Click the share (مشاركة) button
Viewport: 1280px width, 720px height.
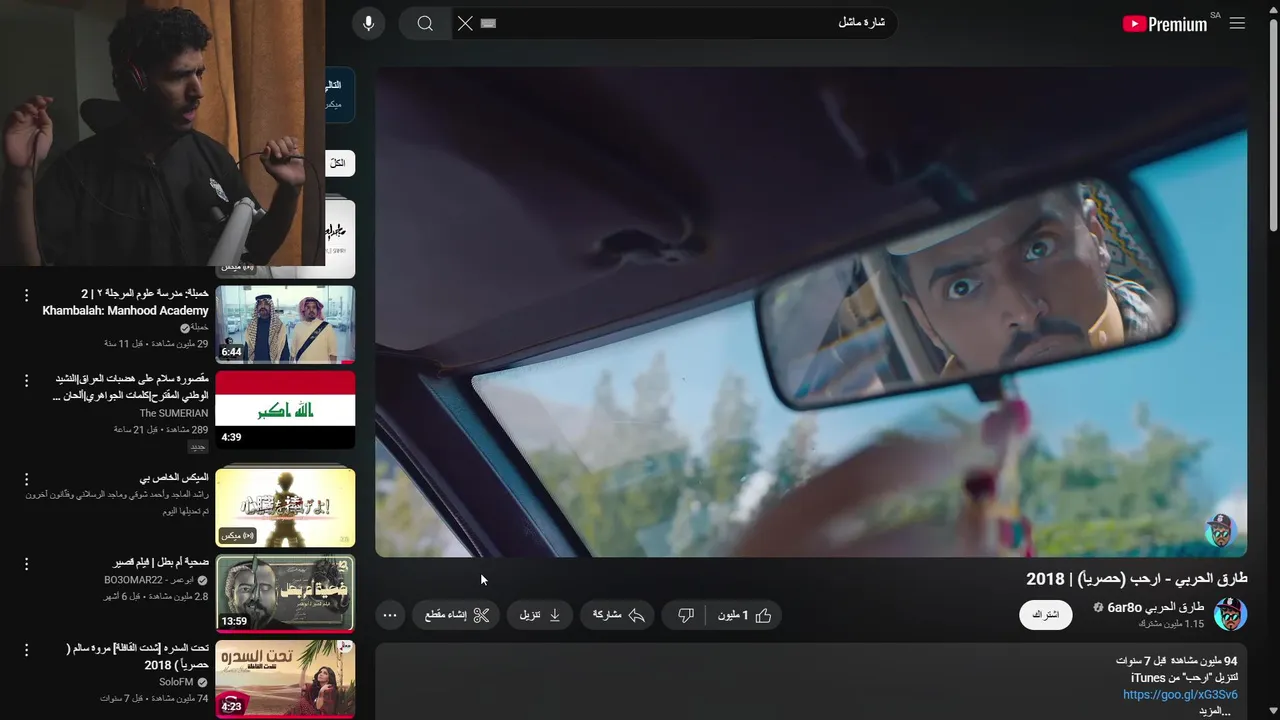[618, 615]
